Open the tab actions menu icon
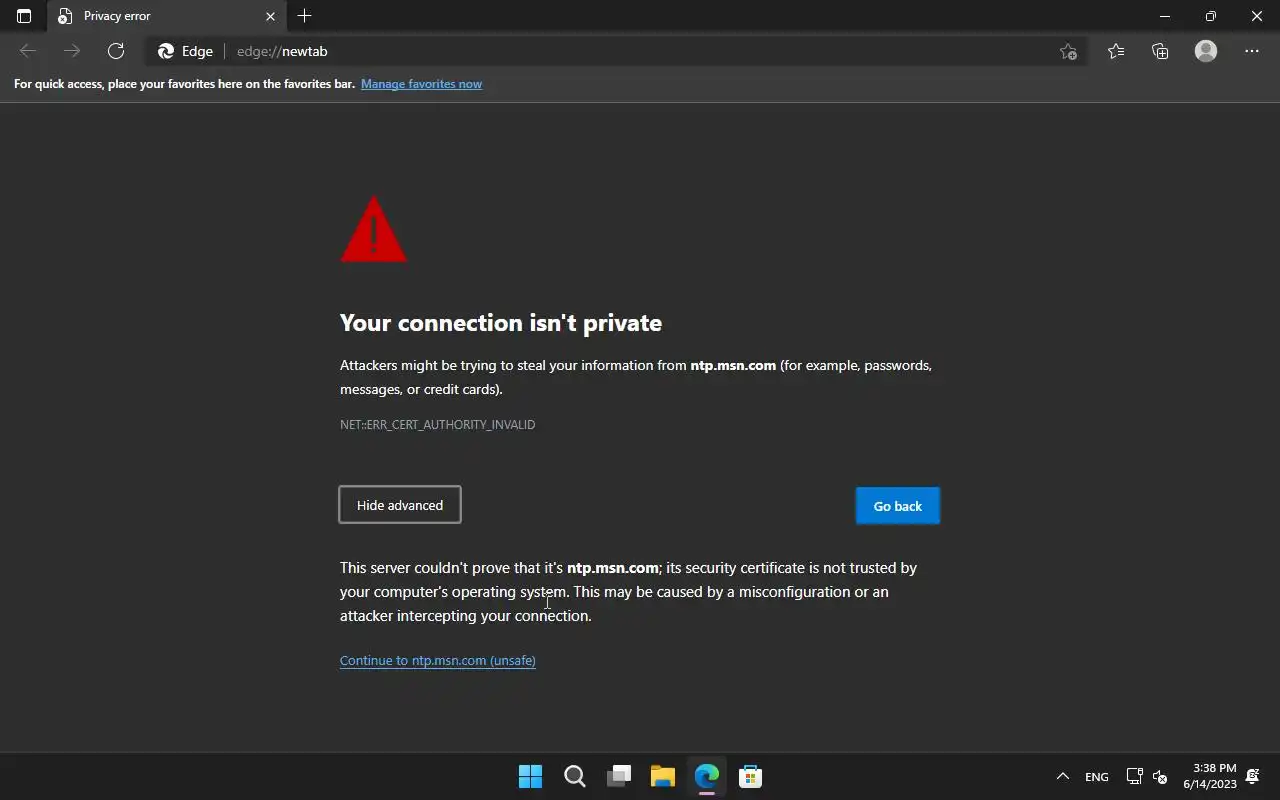1280x800 pixels. point(24,16)
